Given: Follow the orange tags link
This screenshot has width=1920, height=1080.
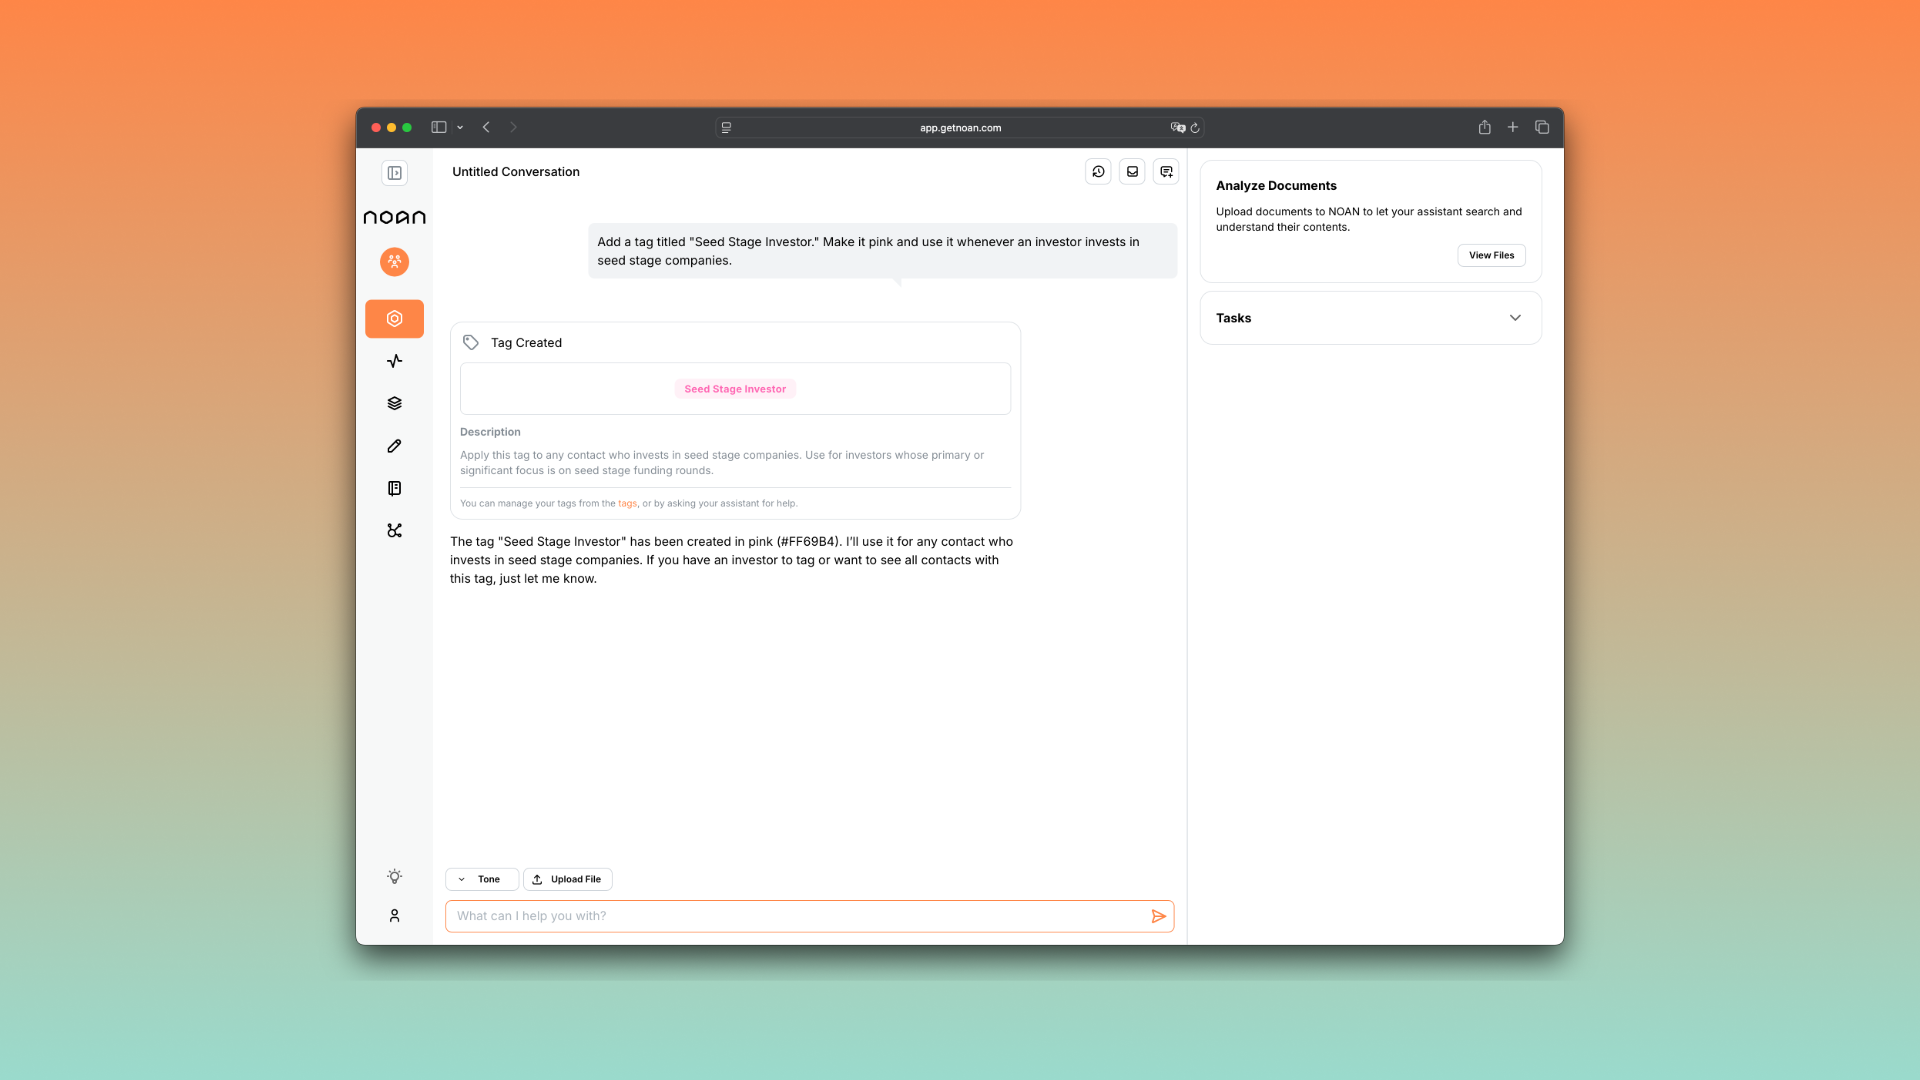Looking at the screenshot, I should coord(627,504).
